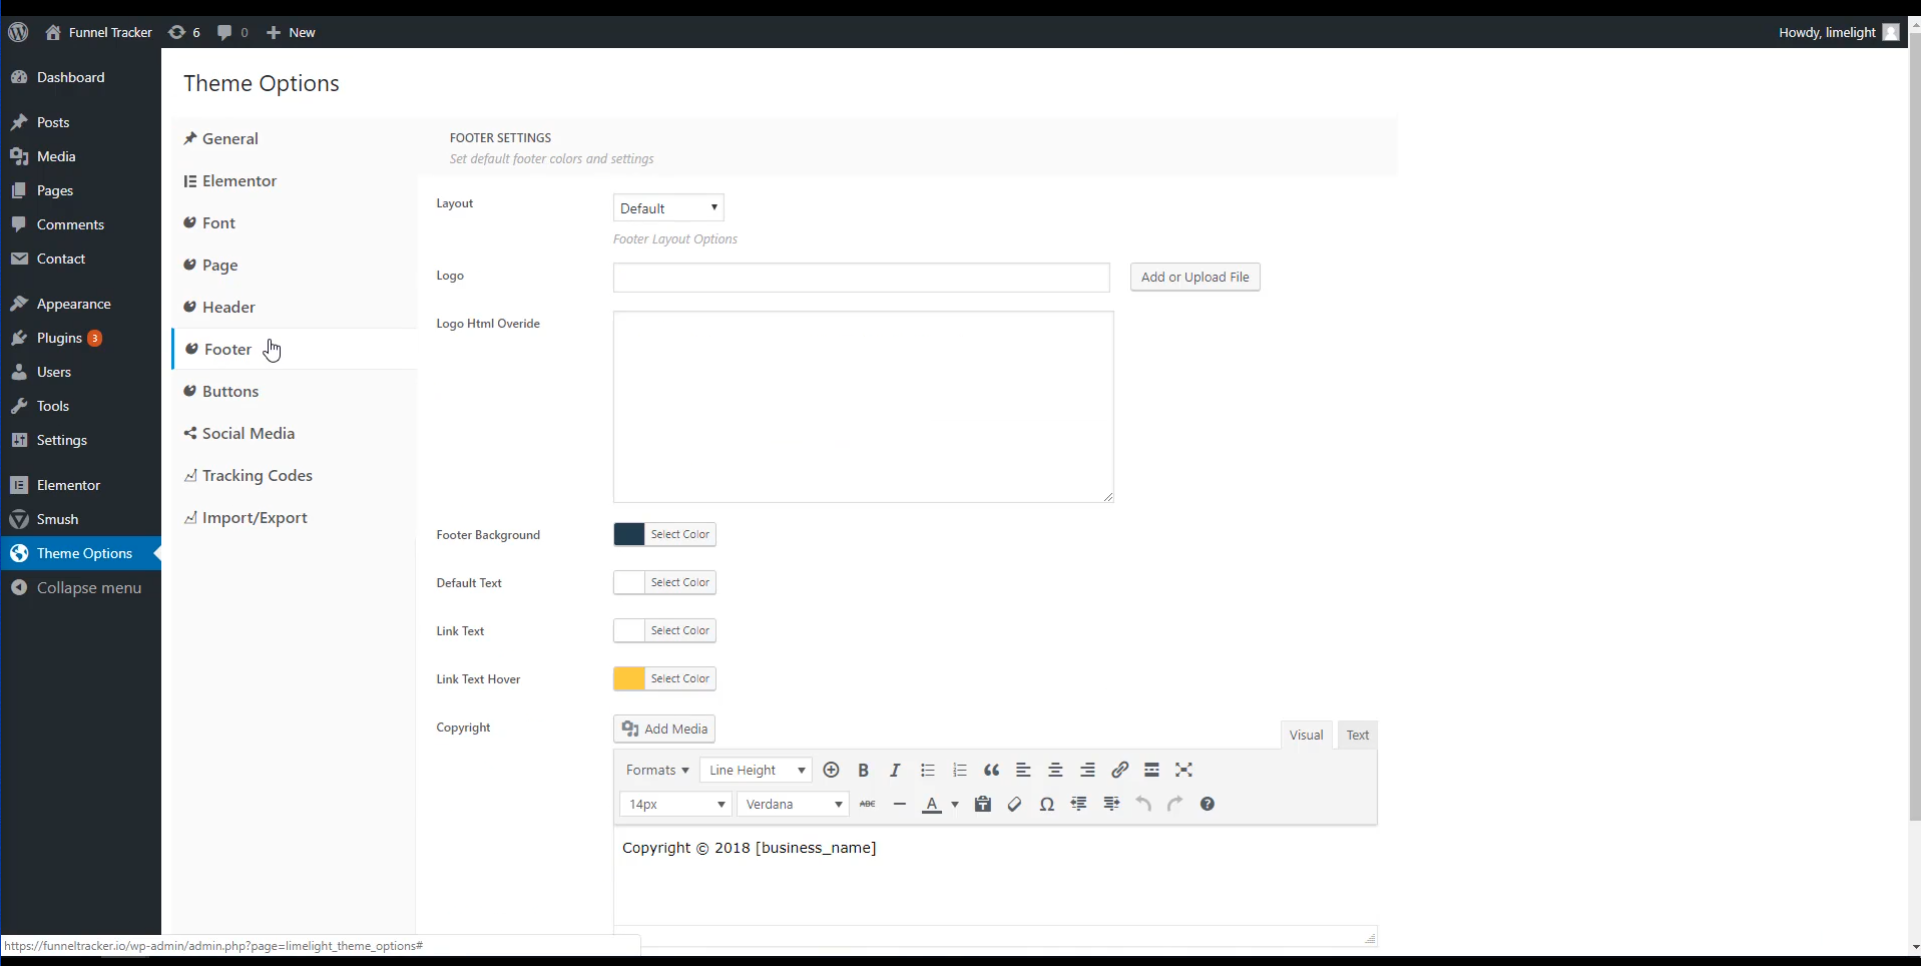This screenshot has width=1921, height=966.
Task: Switch editor to the Text tab
Action: point(1357,735)
